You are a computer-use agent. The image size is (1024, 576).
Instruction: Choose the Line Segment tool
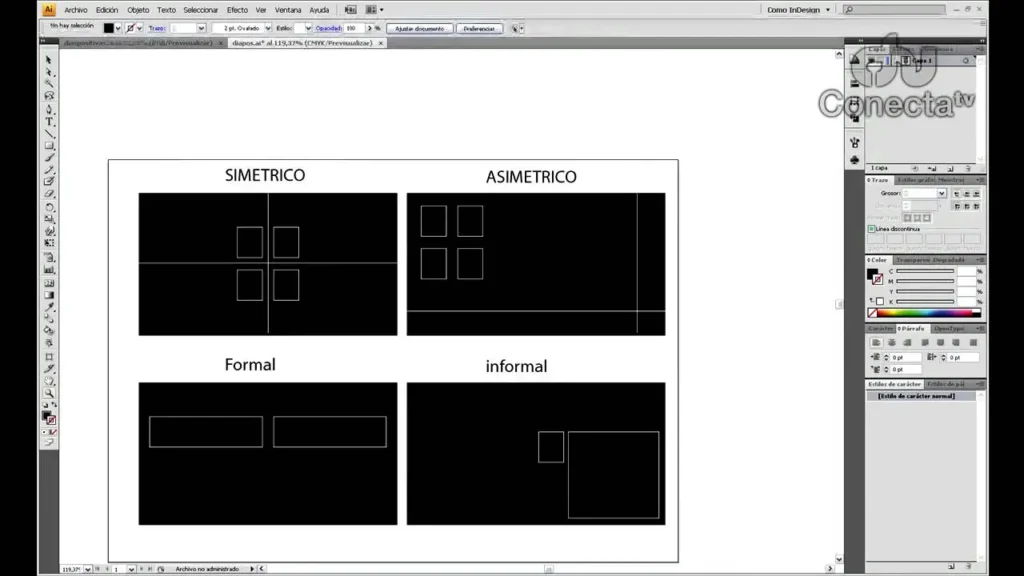(49, 134)
